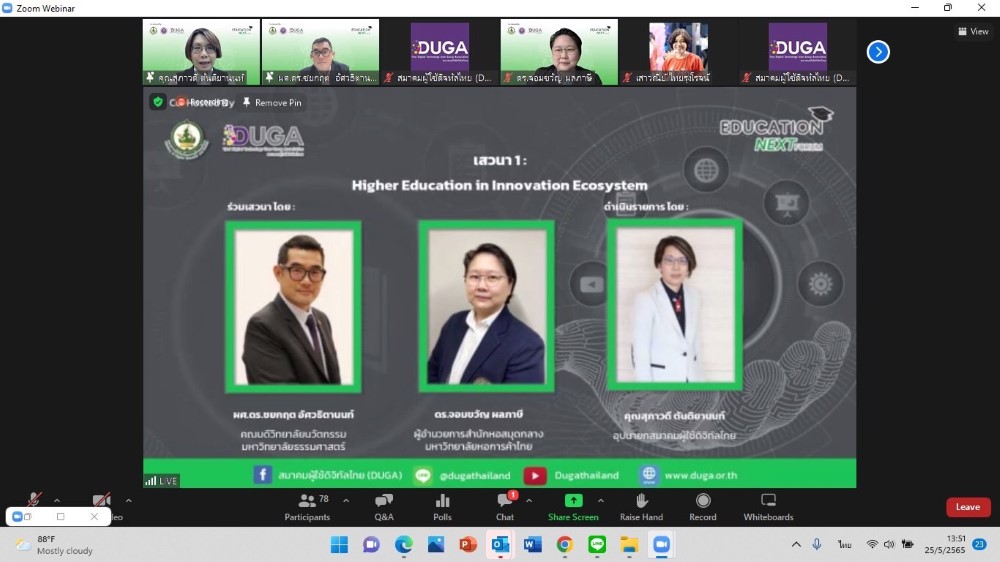Expand the audio options arrow beside the microphone
Screen dimensions: 1000x562
57,501
